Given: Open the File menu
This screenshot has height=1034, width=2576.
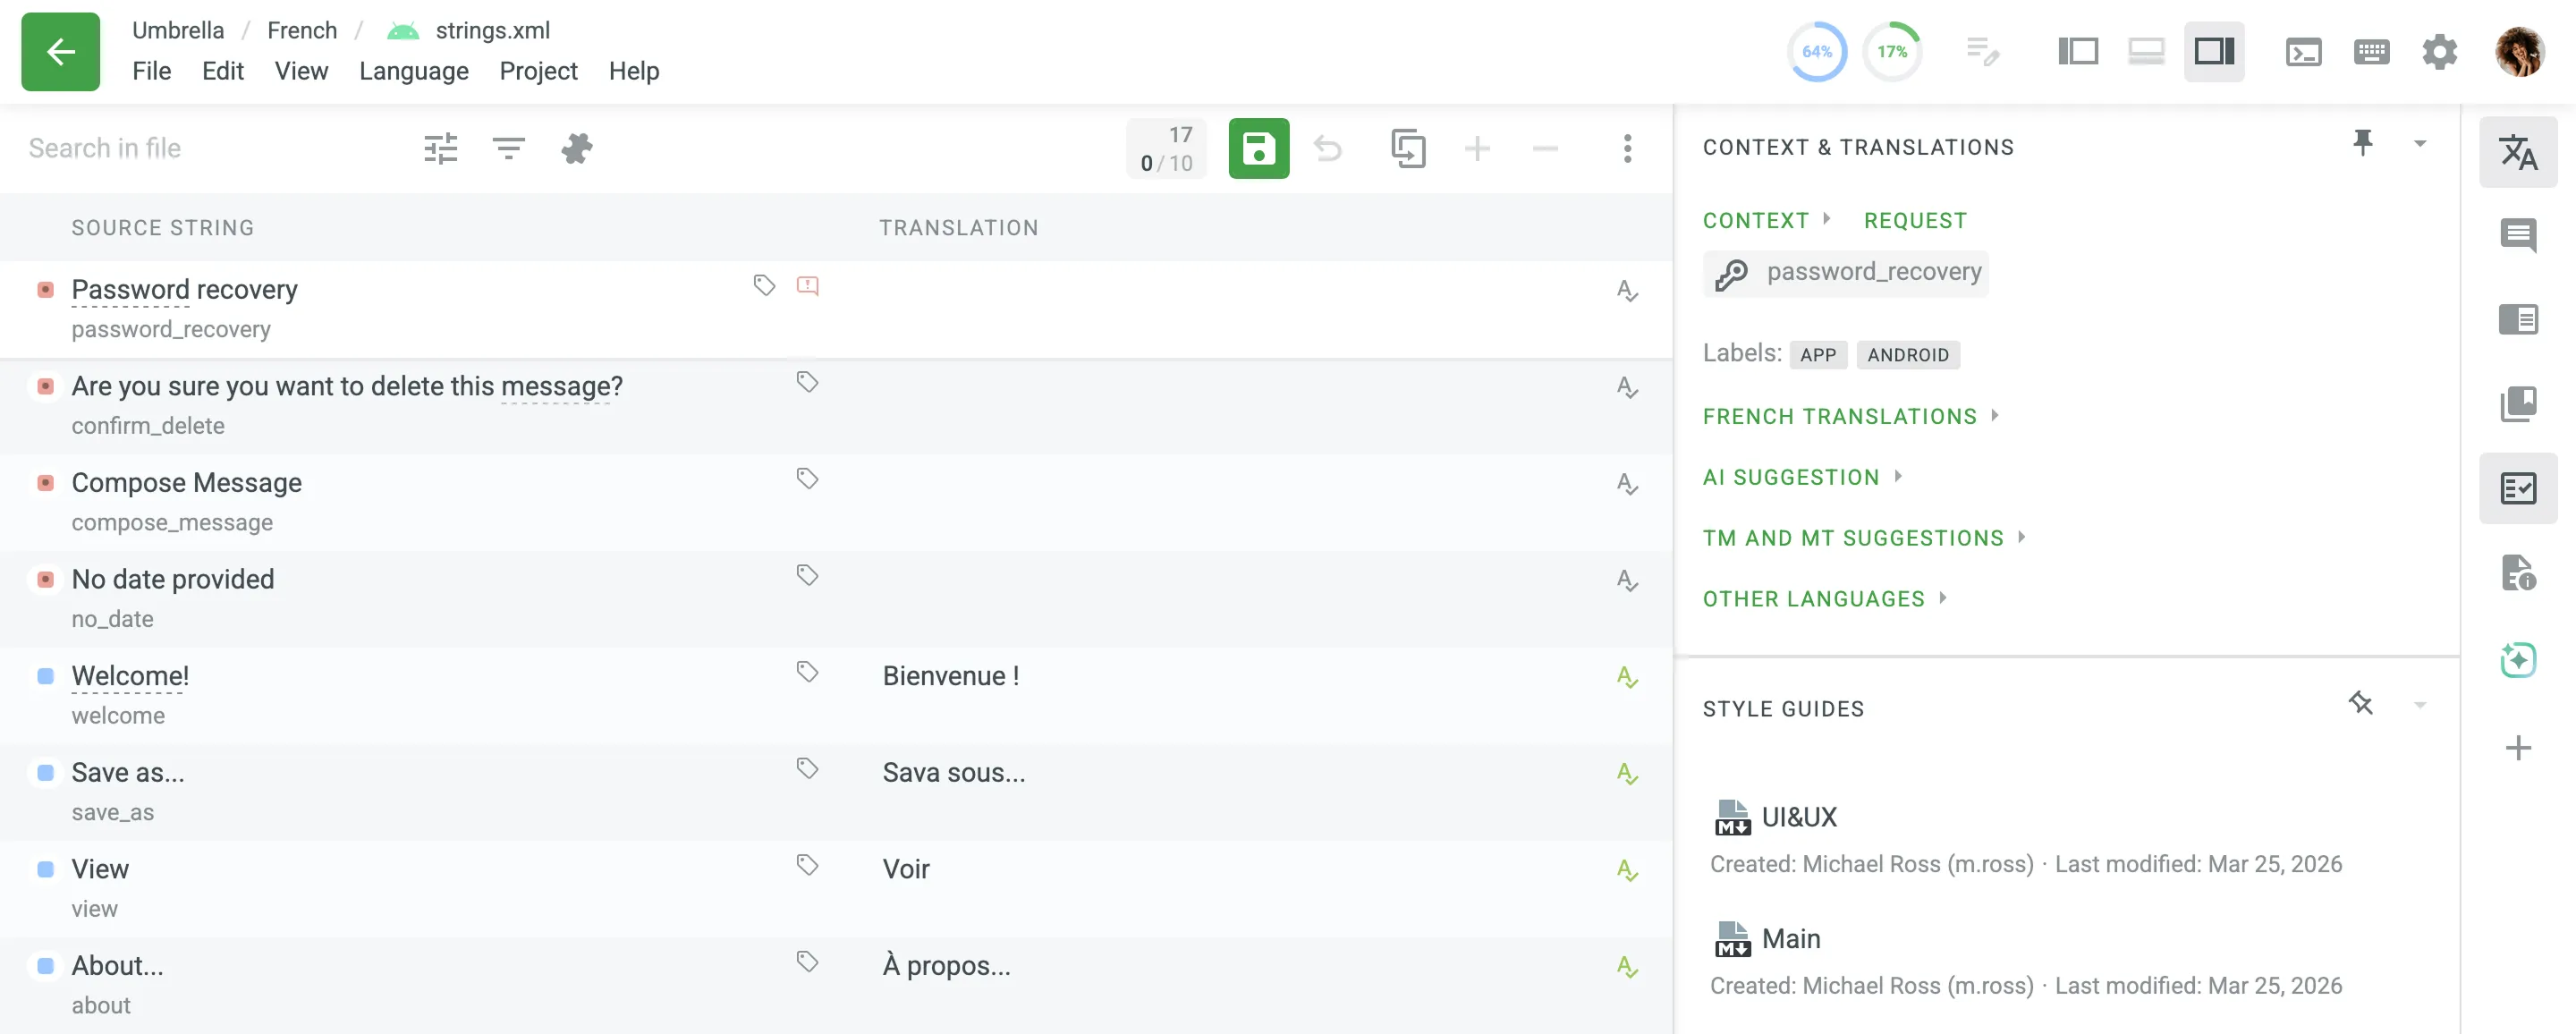Looking at the screenshot, I should (152, 71).
